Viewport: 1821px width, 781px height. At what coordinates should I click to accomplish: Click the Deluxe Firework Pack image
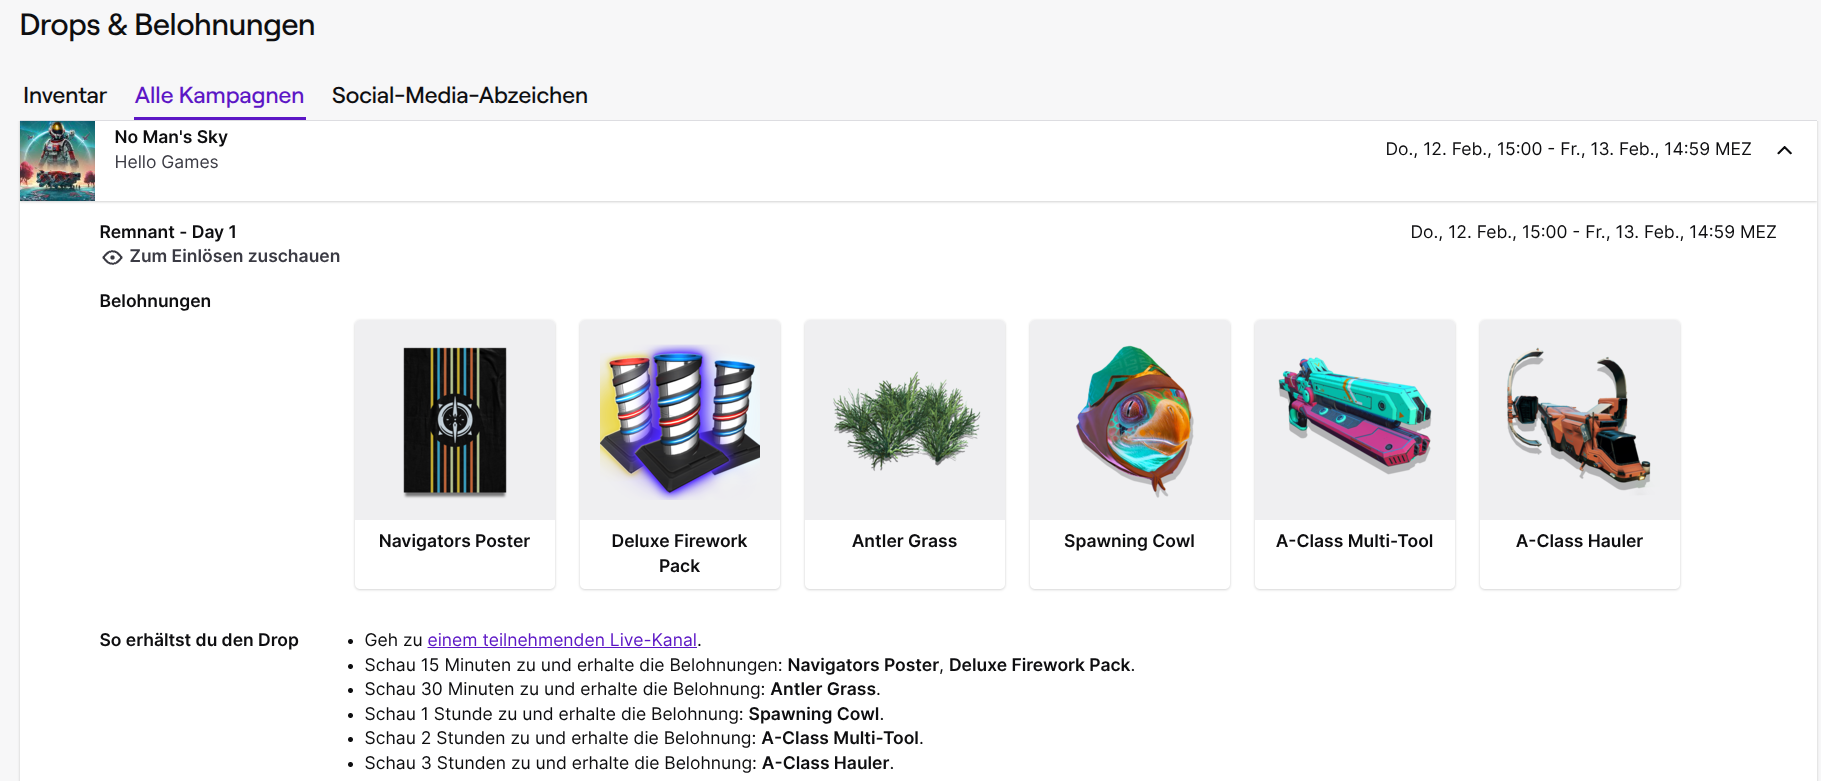coord(680,420)
